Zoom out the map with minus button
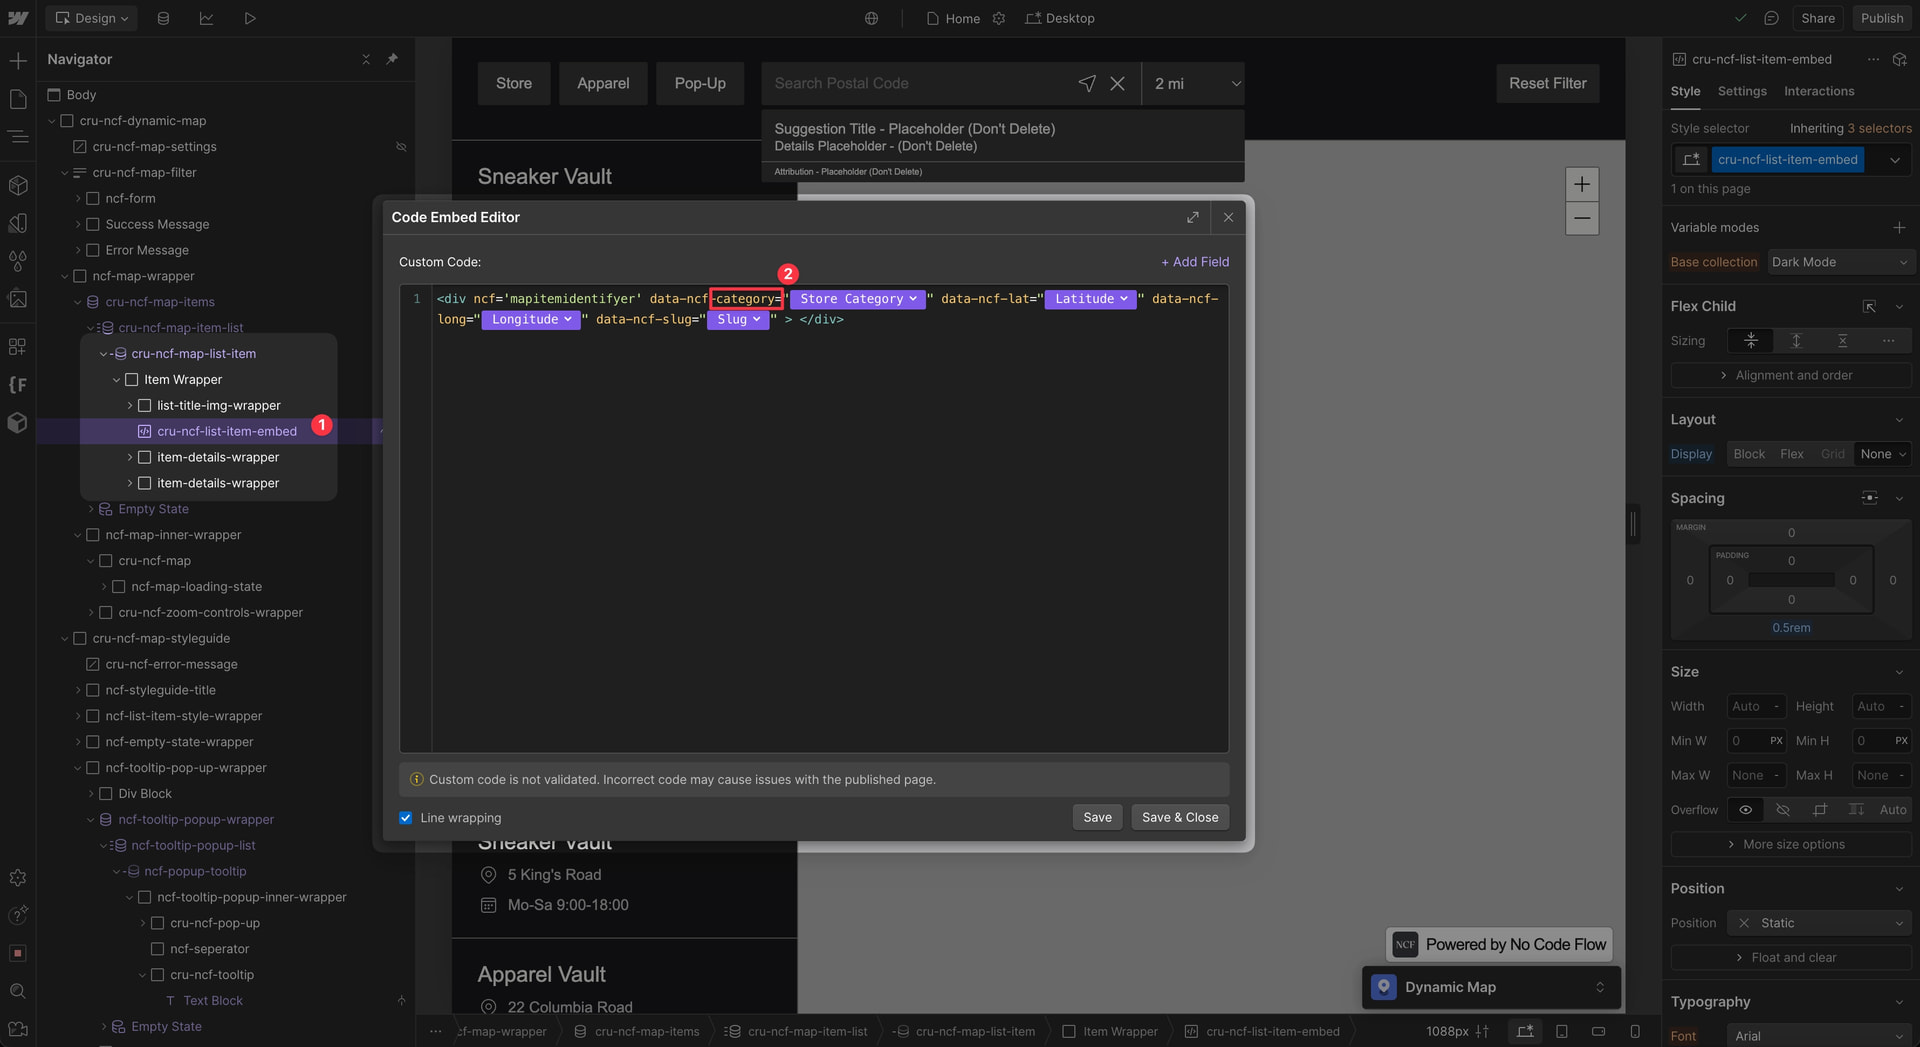Screen dimensions: 1920x1047 pos(1582,218)
